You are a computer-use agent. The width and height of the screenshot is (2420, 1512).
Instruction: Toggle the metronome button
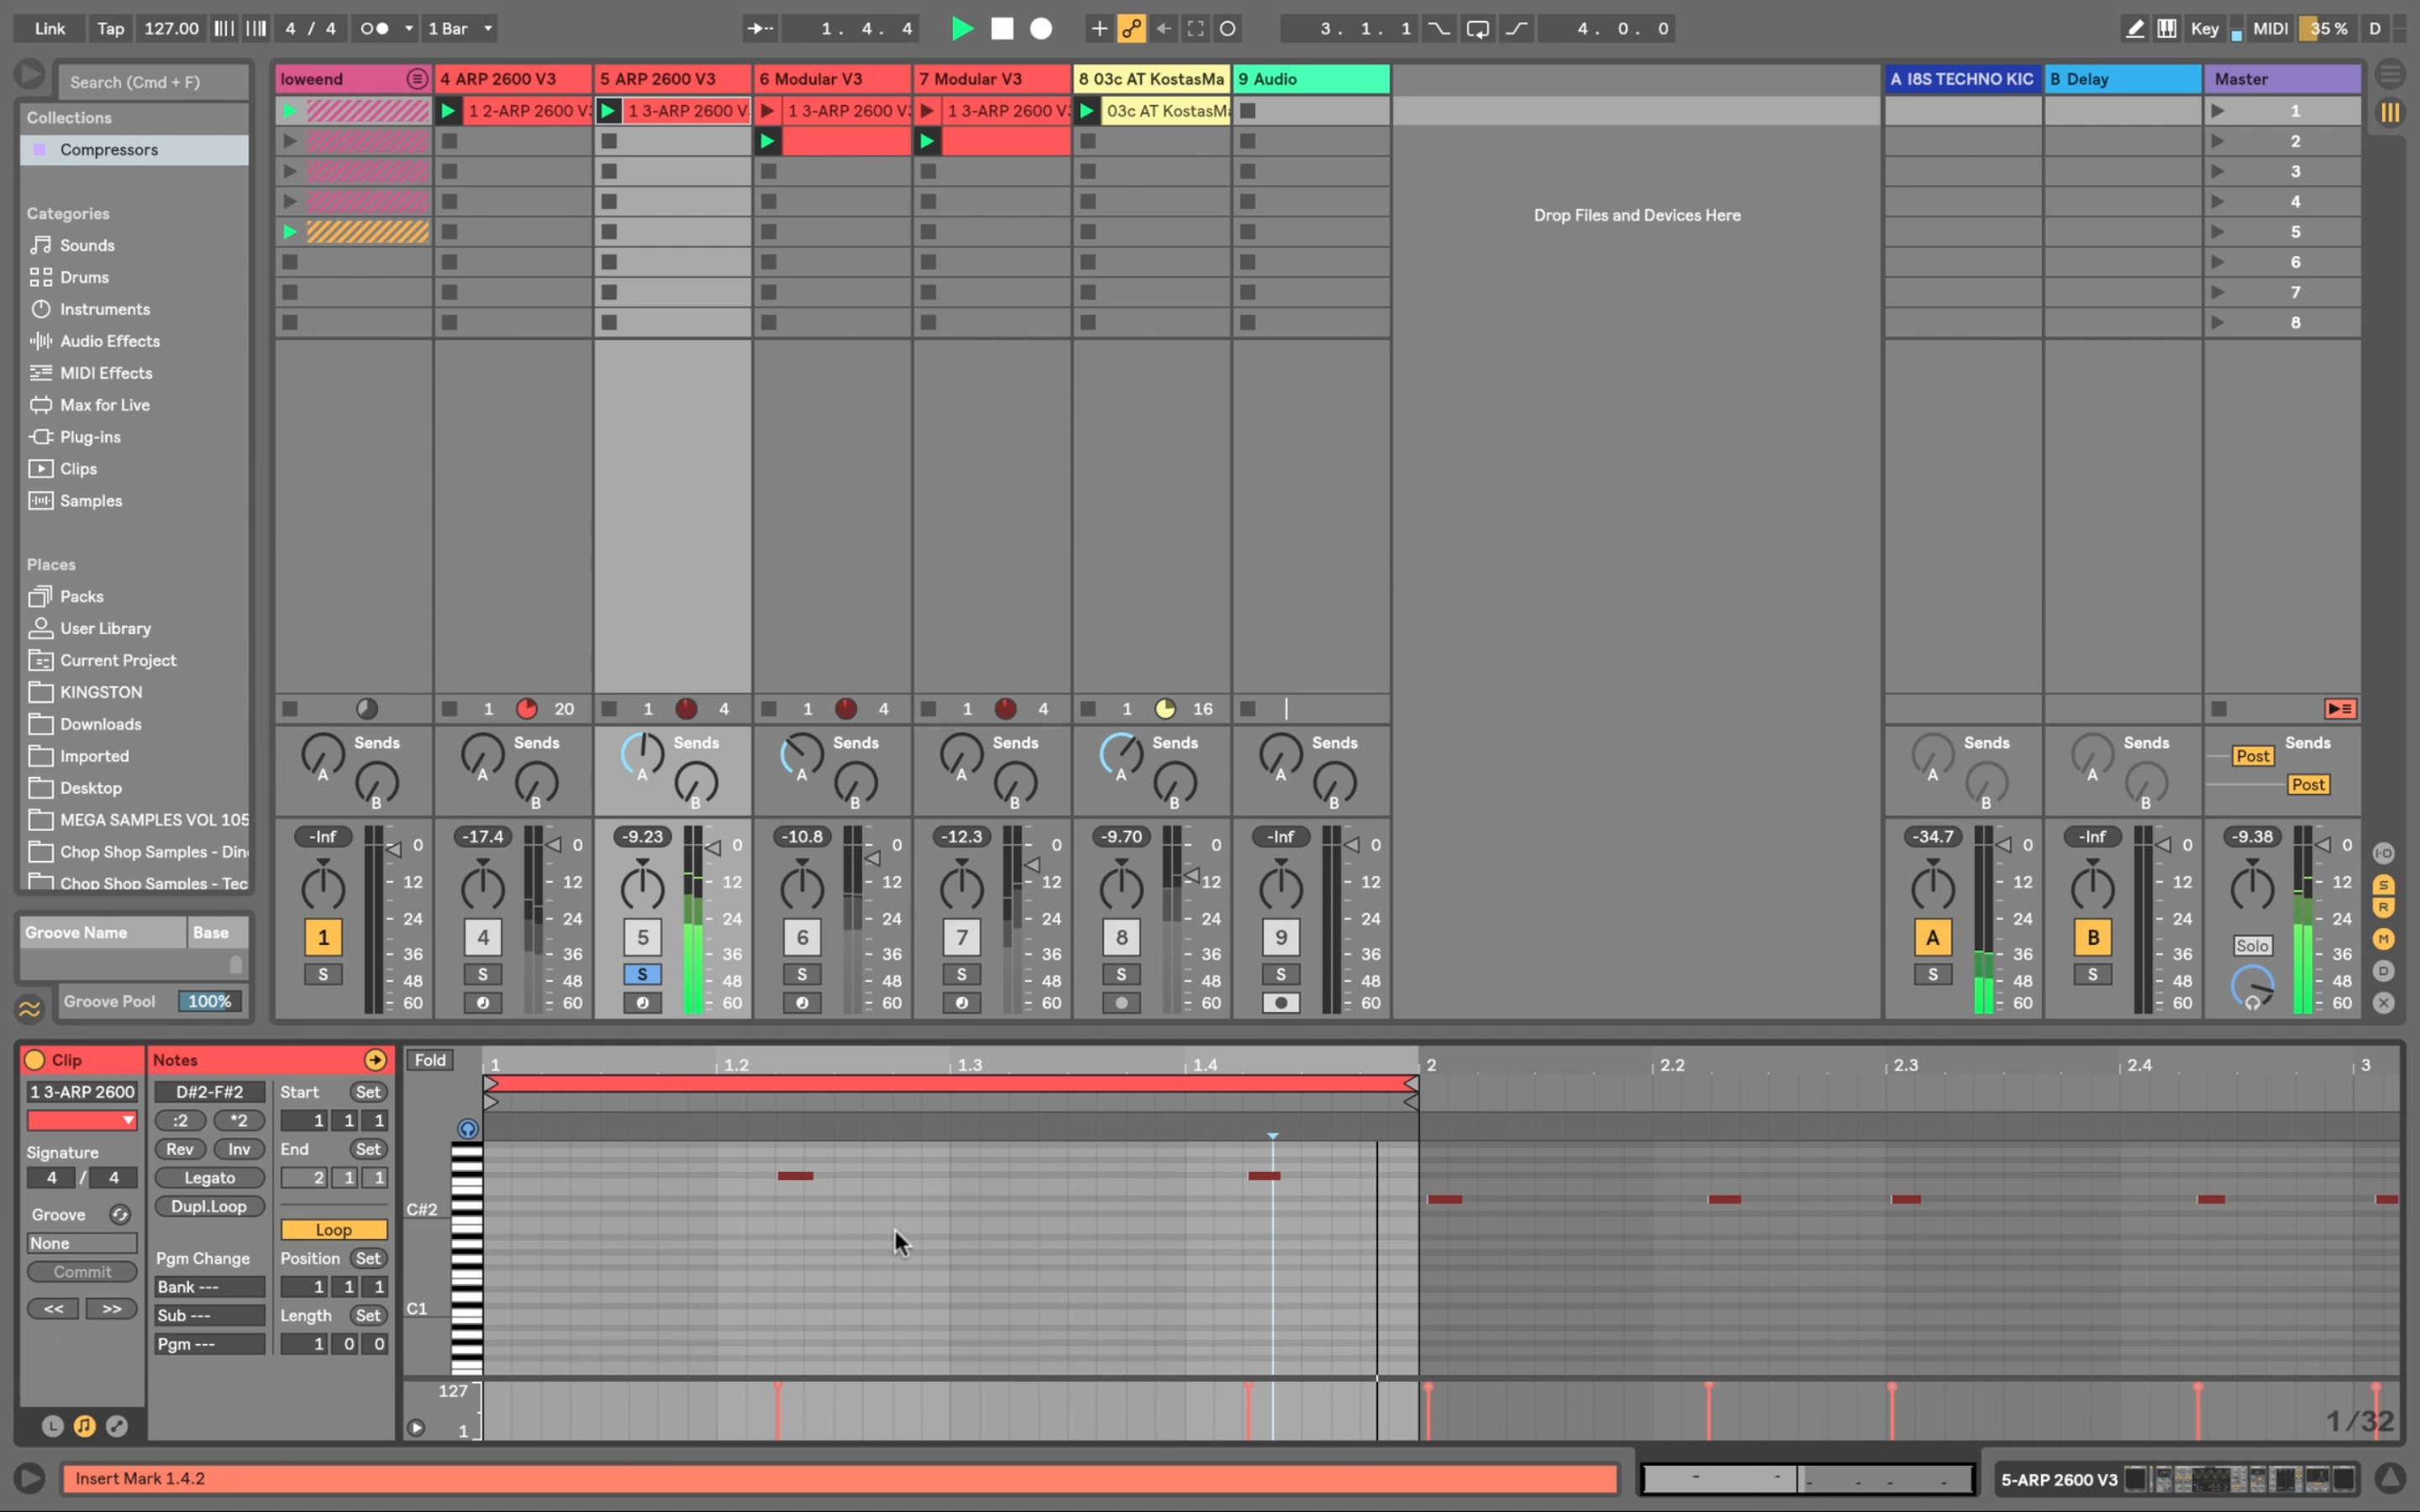pos(375,28)
